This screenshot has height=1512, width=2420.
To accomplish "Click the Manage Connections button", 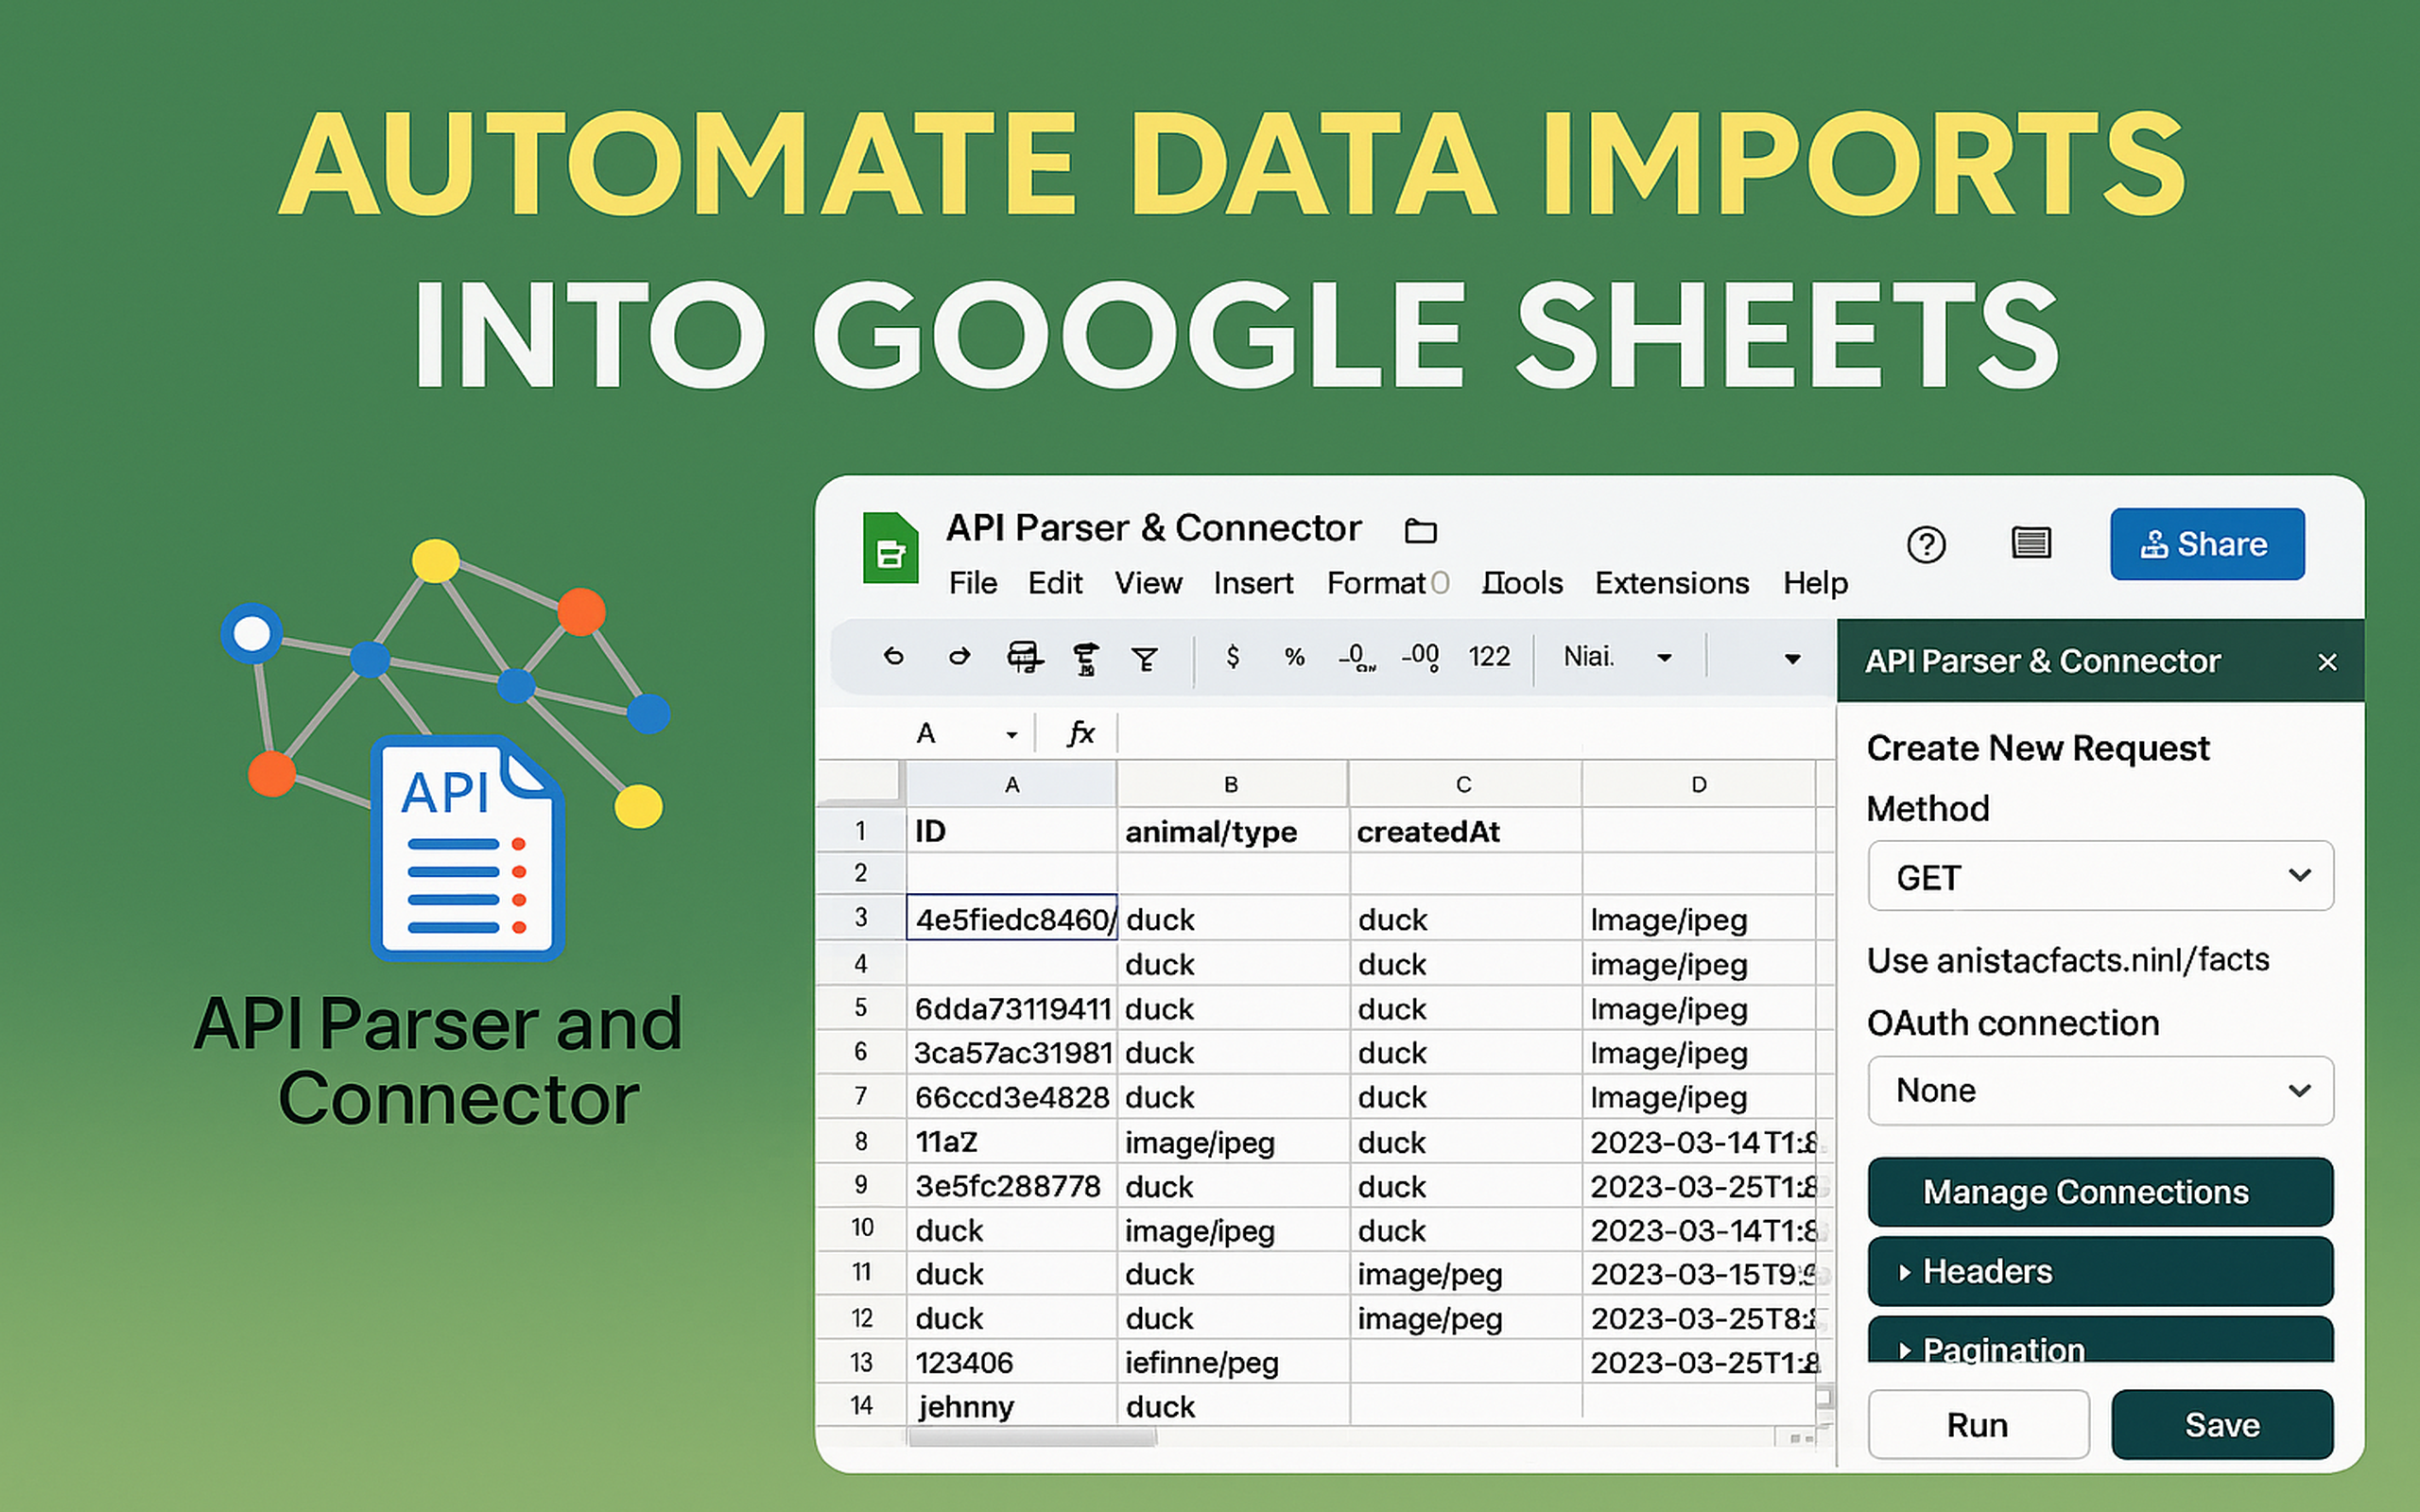I will point(2100,1192).
